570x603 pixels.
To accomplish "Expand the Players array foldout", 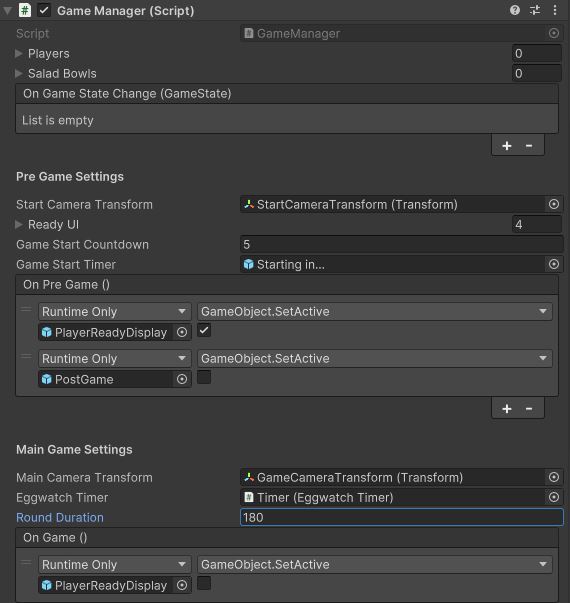I will tap(18, 53).
